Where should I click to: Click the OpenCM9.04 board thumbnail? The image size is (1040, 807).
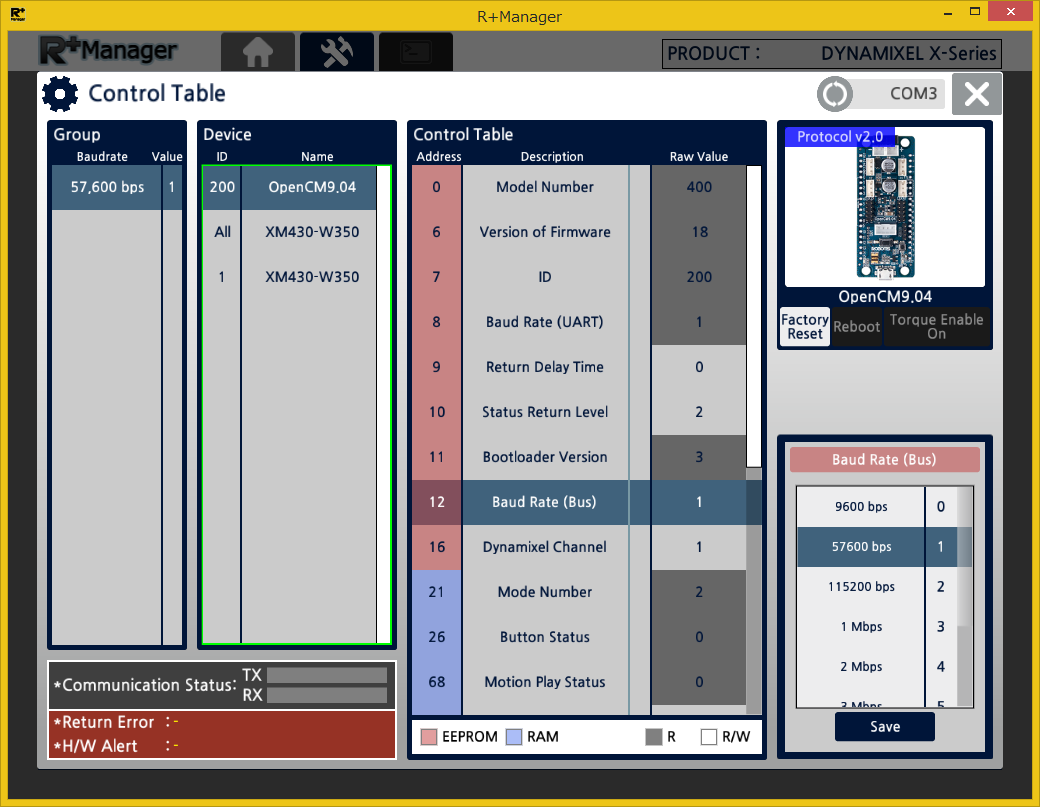coord(885,207)
